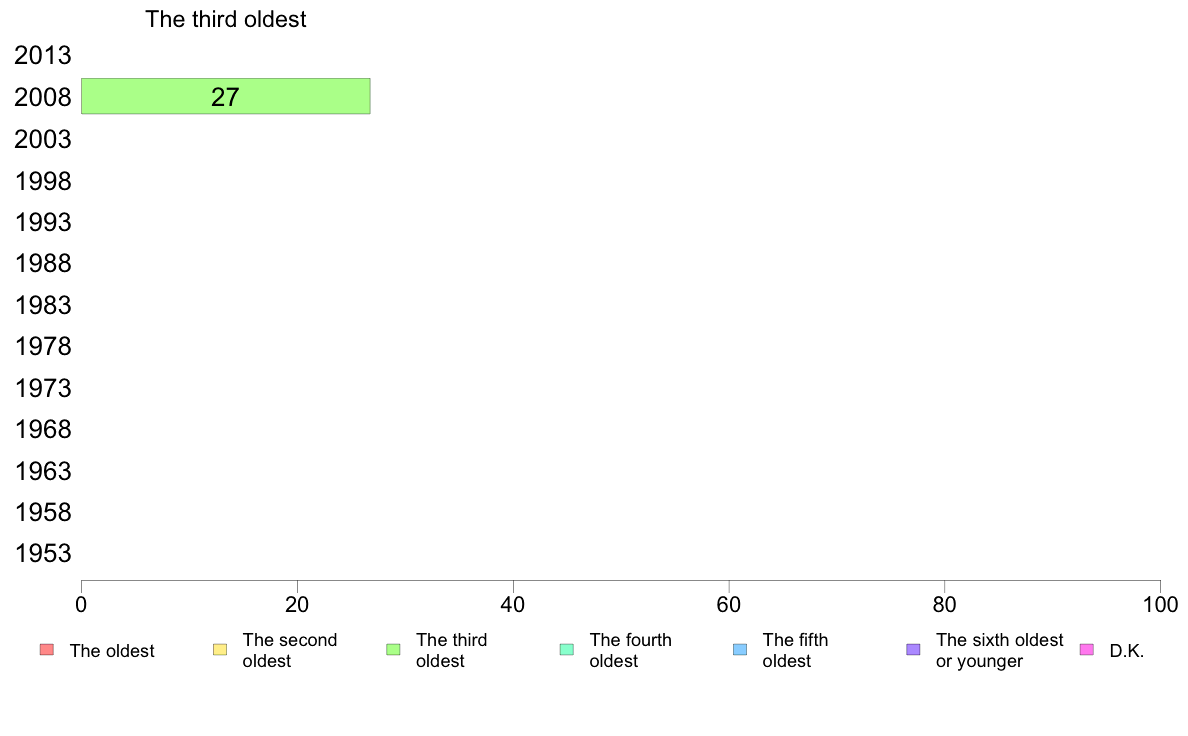Click the teal 'The fourth oldest' legend swatch
The image size is (1188, 736).
click(567, 650)
